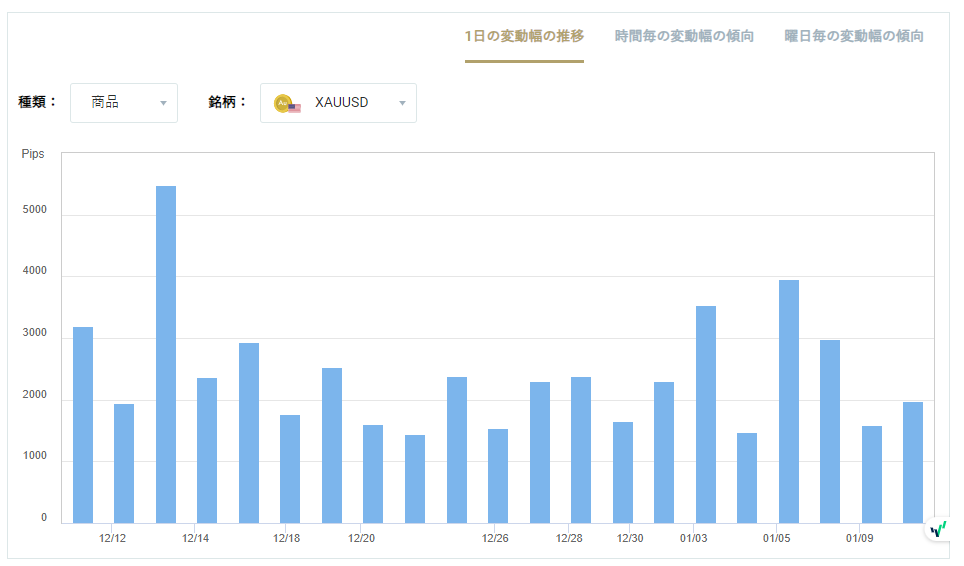Image resolution: width=964 pixels, height=566 pixels.
Task: Click the green checkmark widget icon
Action: 939,529
